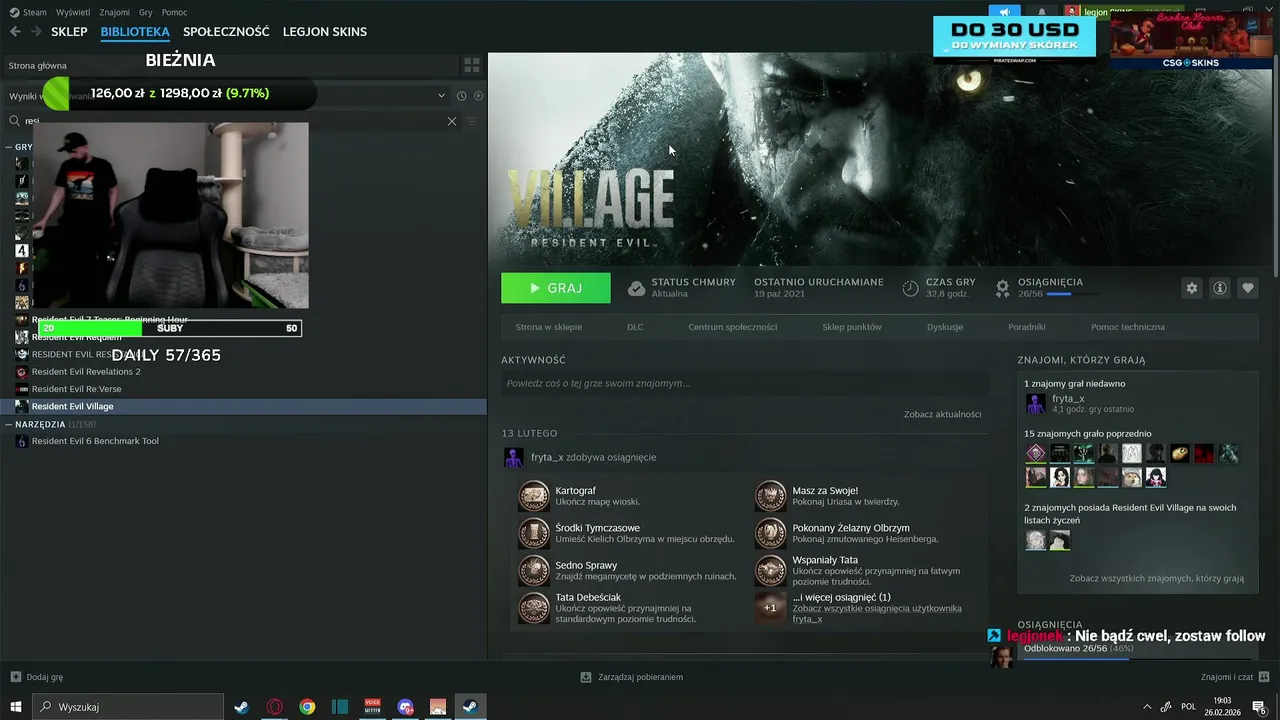
Task: Click Zobacz aktualności link
Action: click(943, 414)
